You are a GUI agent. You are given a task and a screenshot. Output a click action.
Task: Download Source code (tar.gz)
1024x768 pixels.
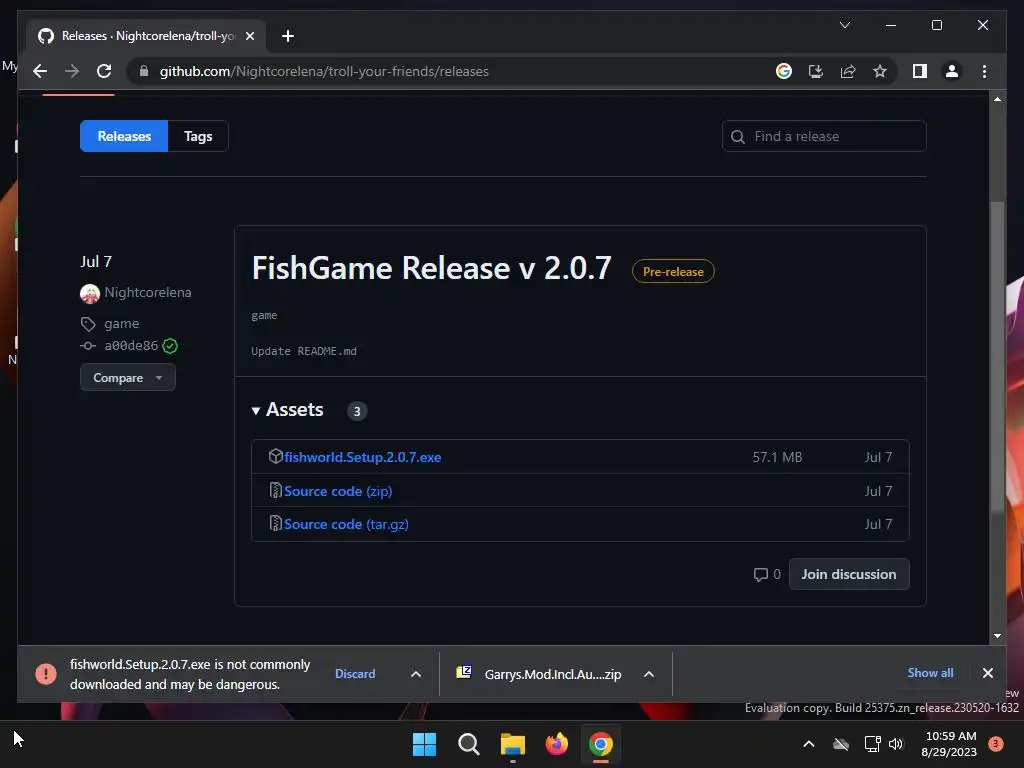tap(346, 524)
